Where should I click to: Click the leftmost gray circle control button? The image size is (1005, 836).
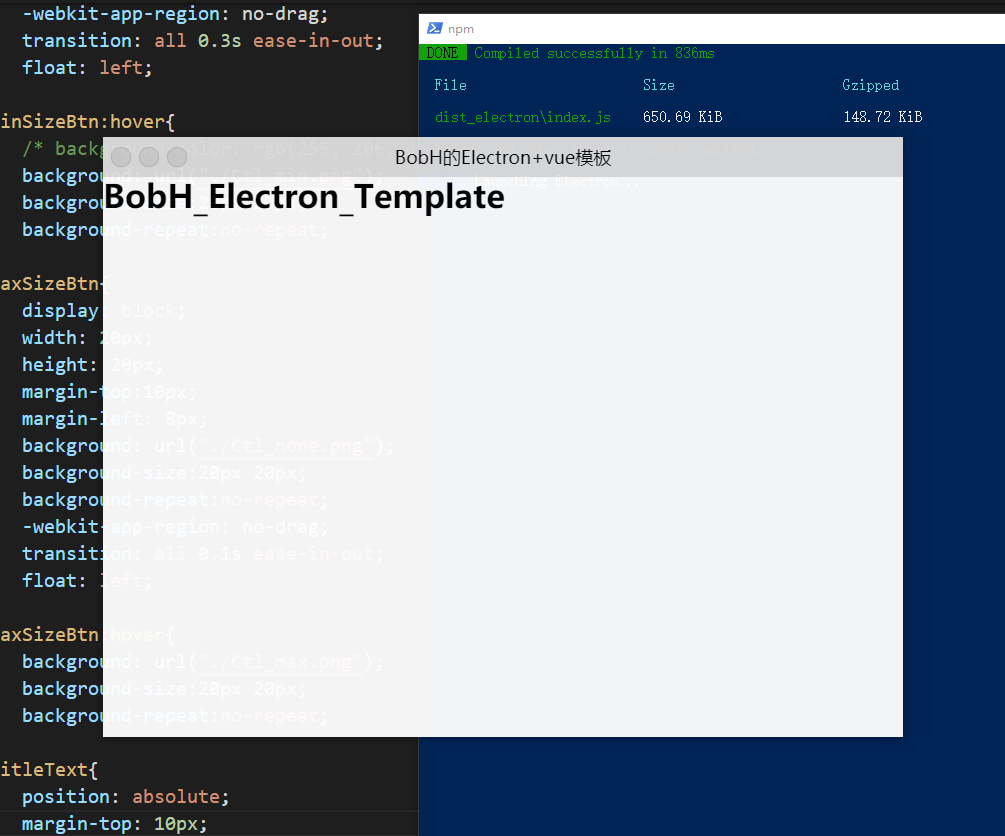121,157
